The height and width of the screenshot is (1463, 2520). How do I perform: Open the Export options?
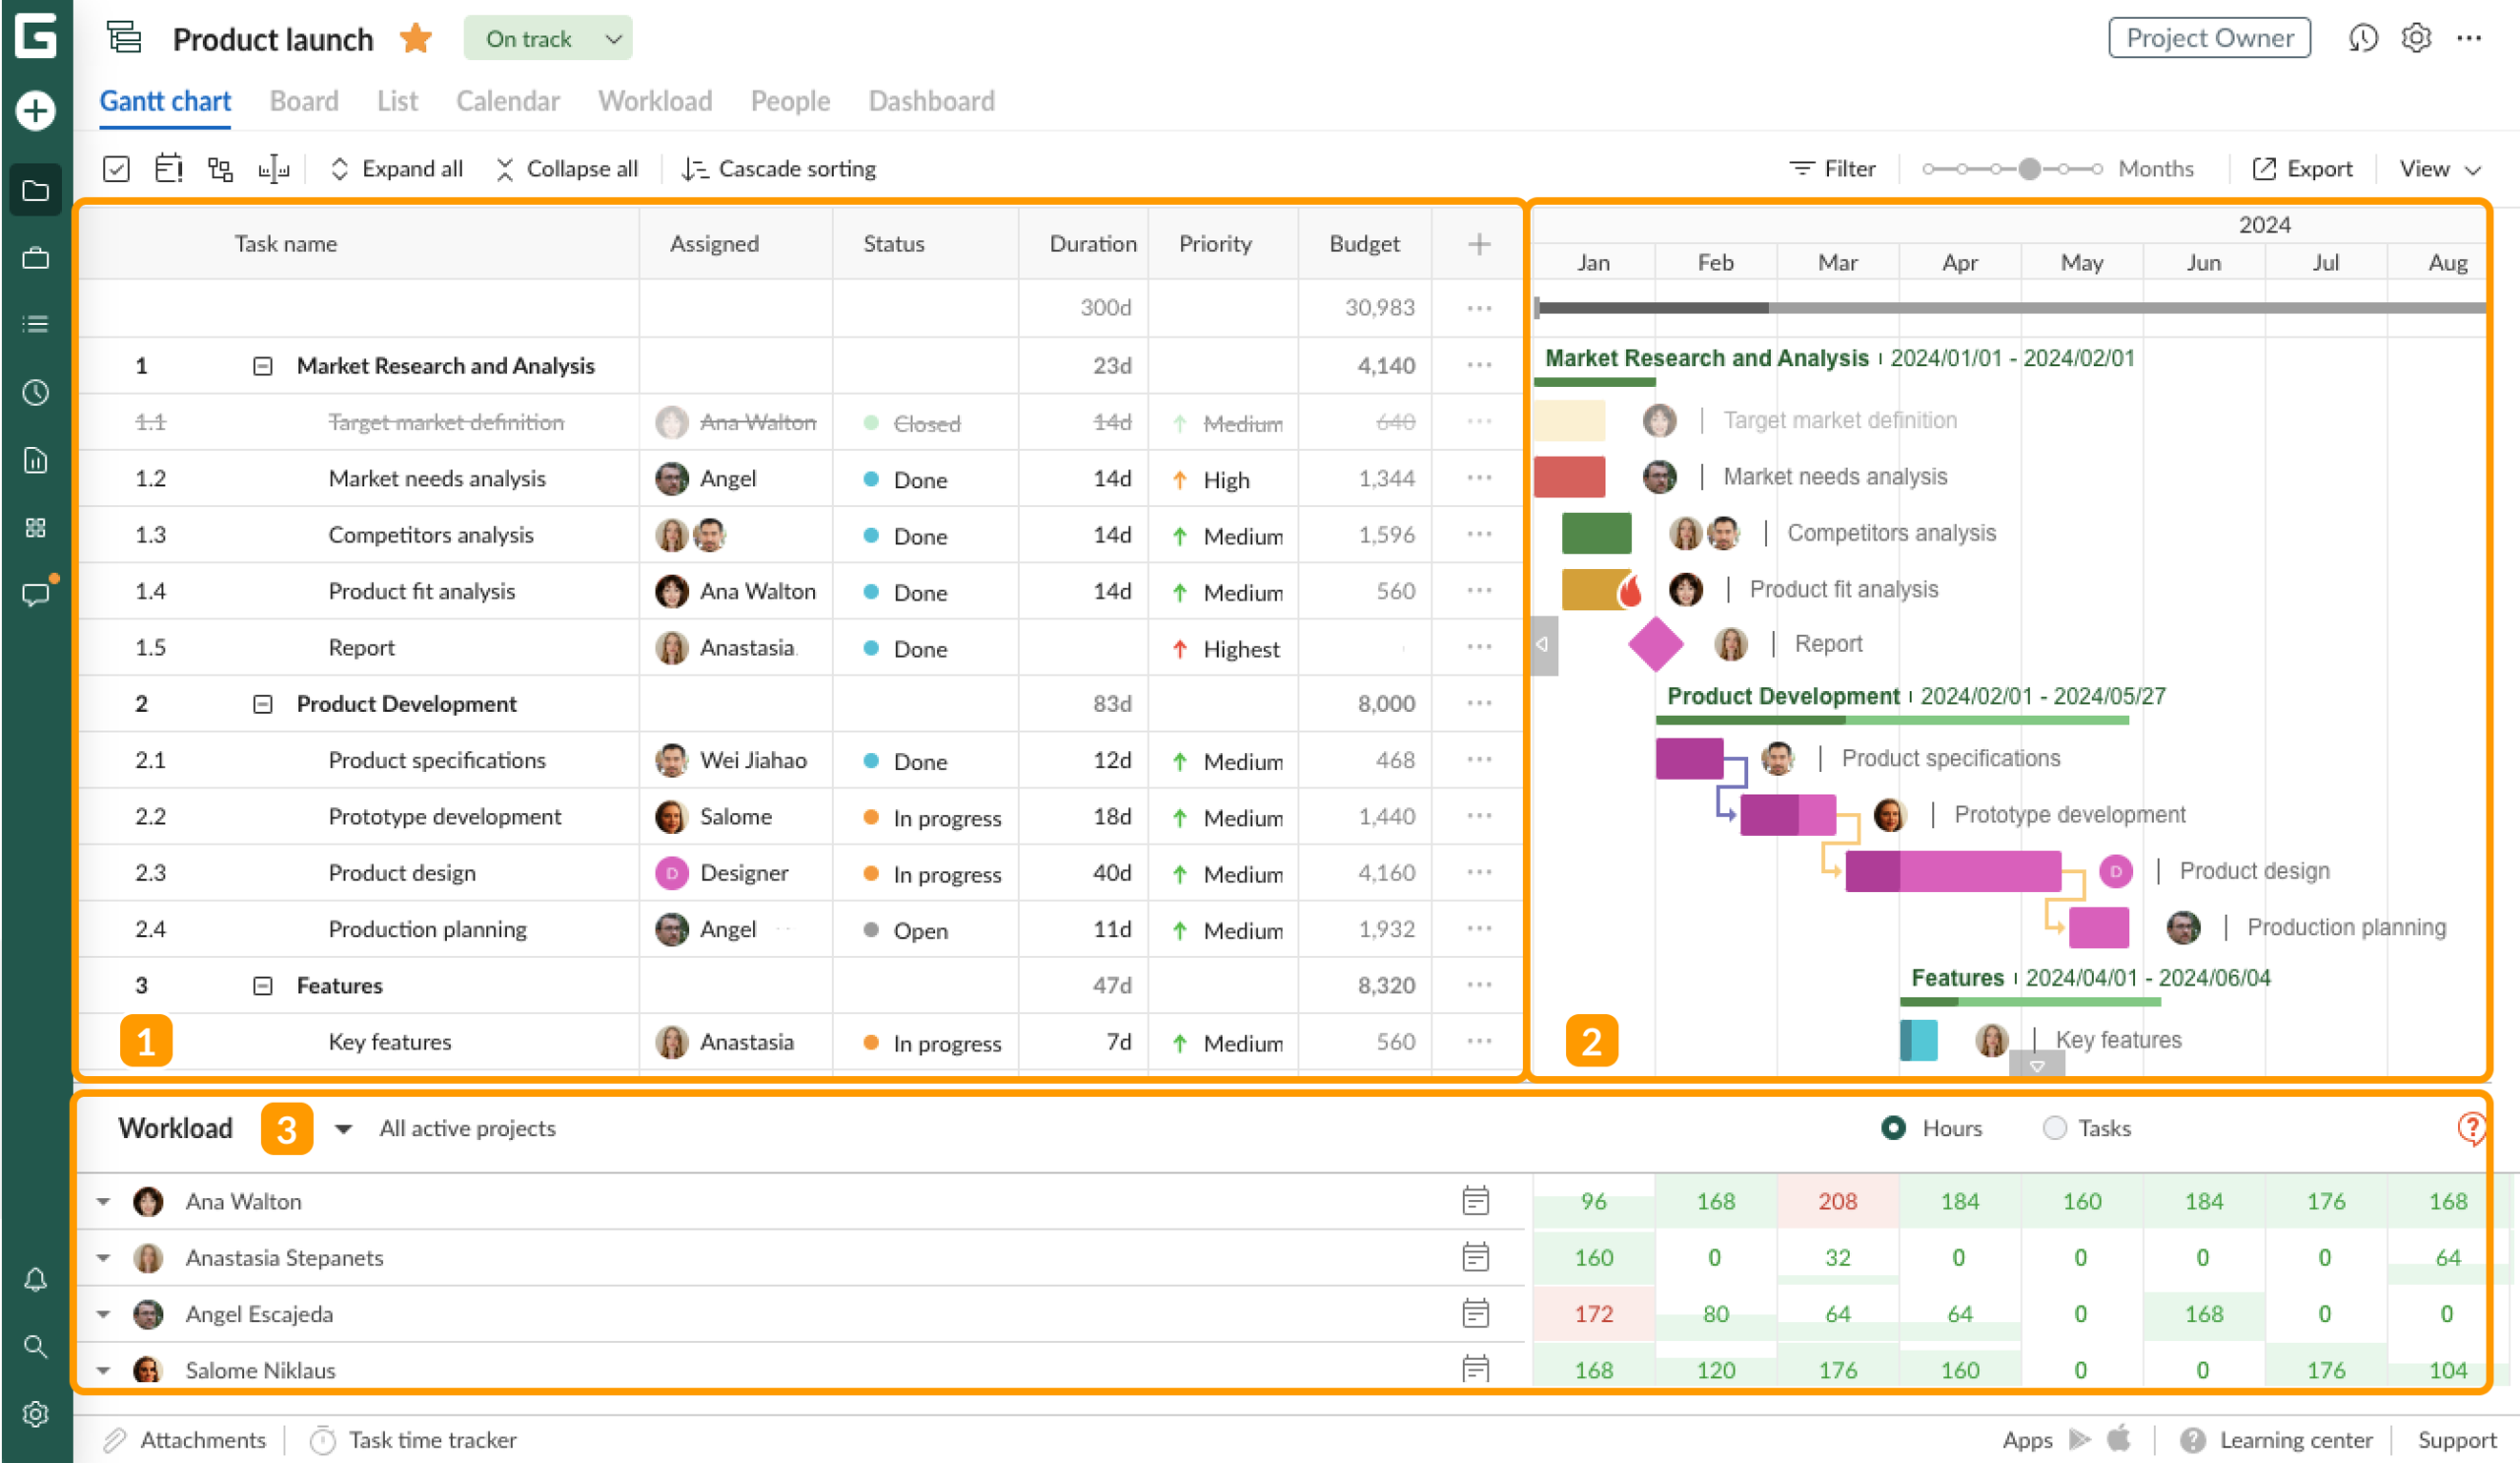[2302, 168]
